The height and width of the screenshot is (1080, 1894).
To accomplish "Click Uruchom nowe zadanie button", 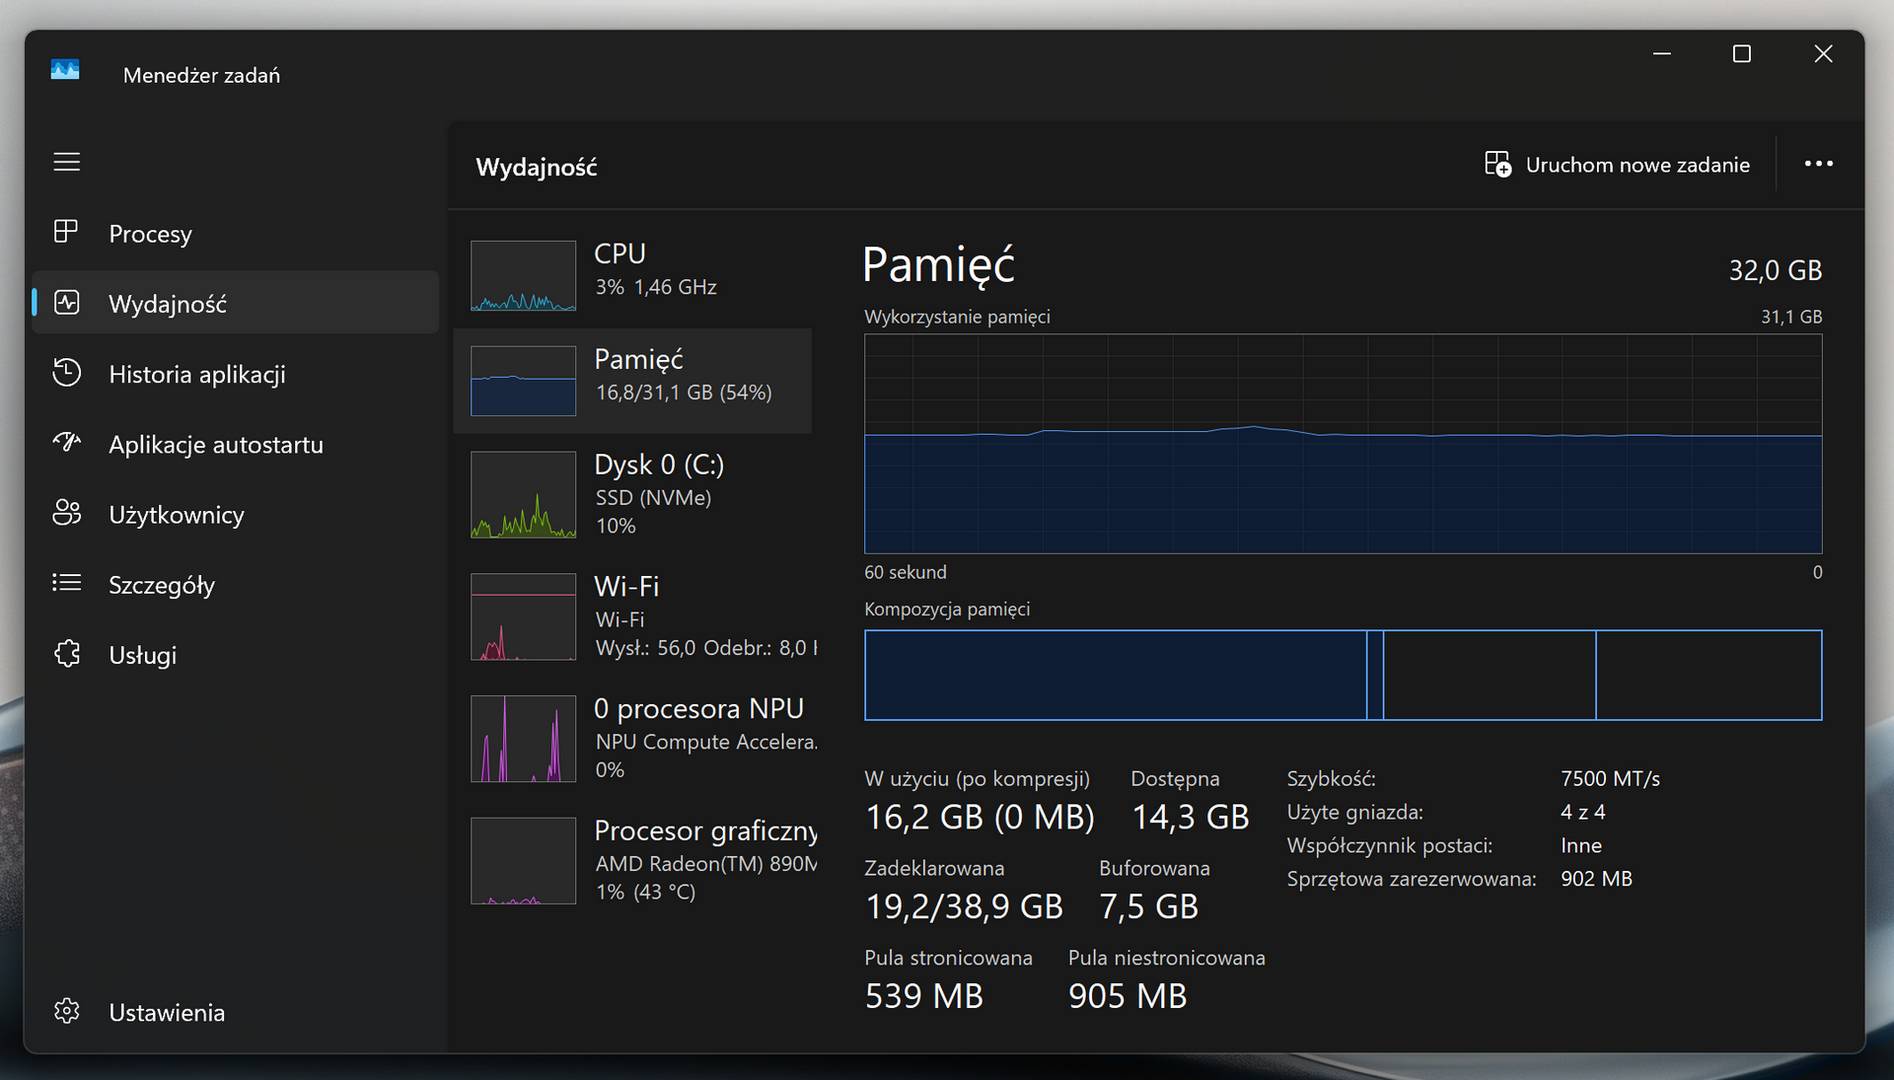I will (1617, 165).
